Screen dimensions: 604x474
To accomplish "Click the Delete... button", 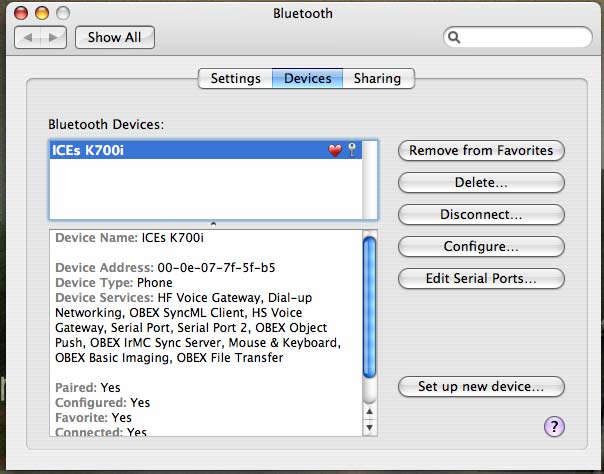I will coord(481,183).
